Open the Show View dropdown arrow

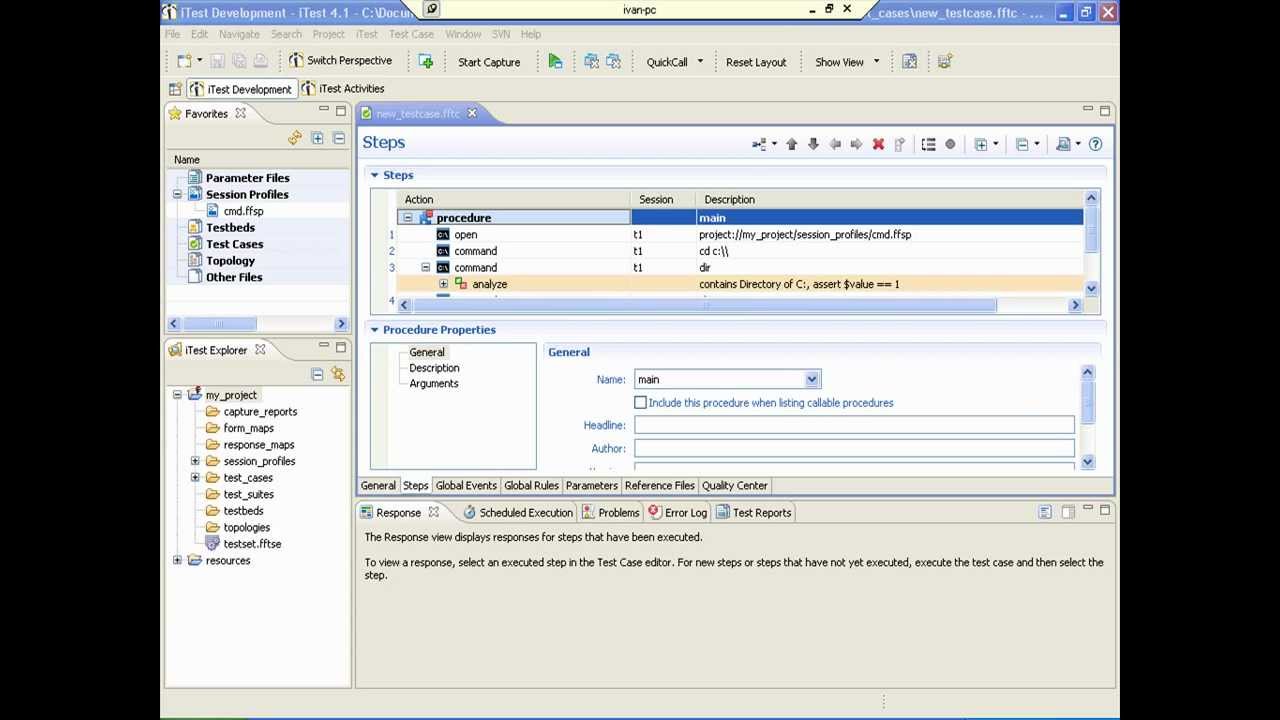pyautogui.click(x=877, y=62)
